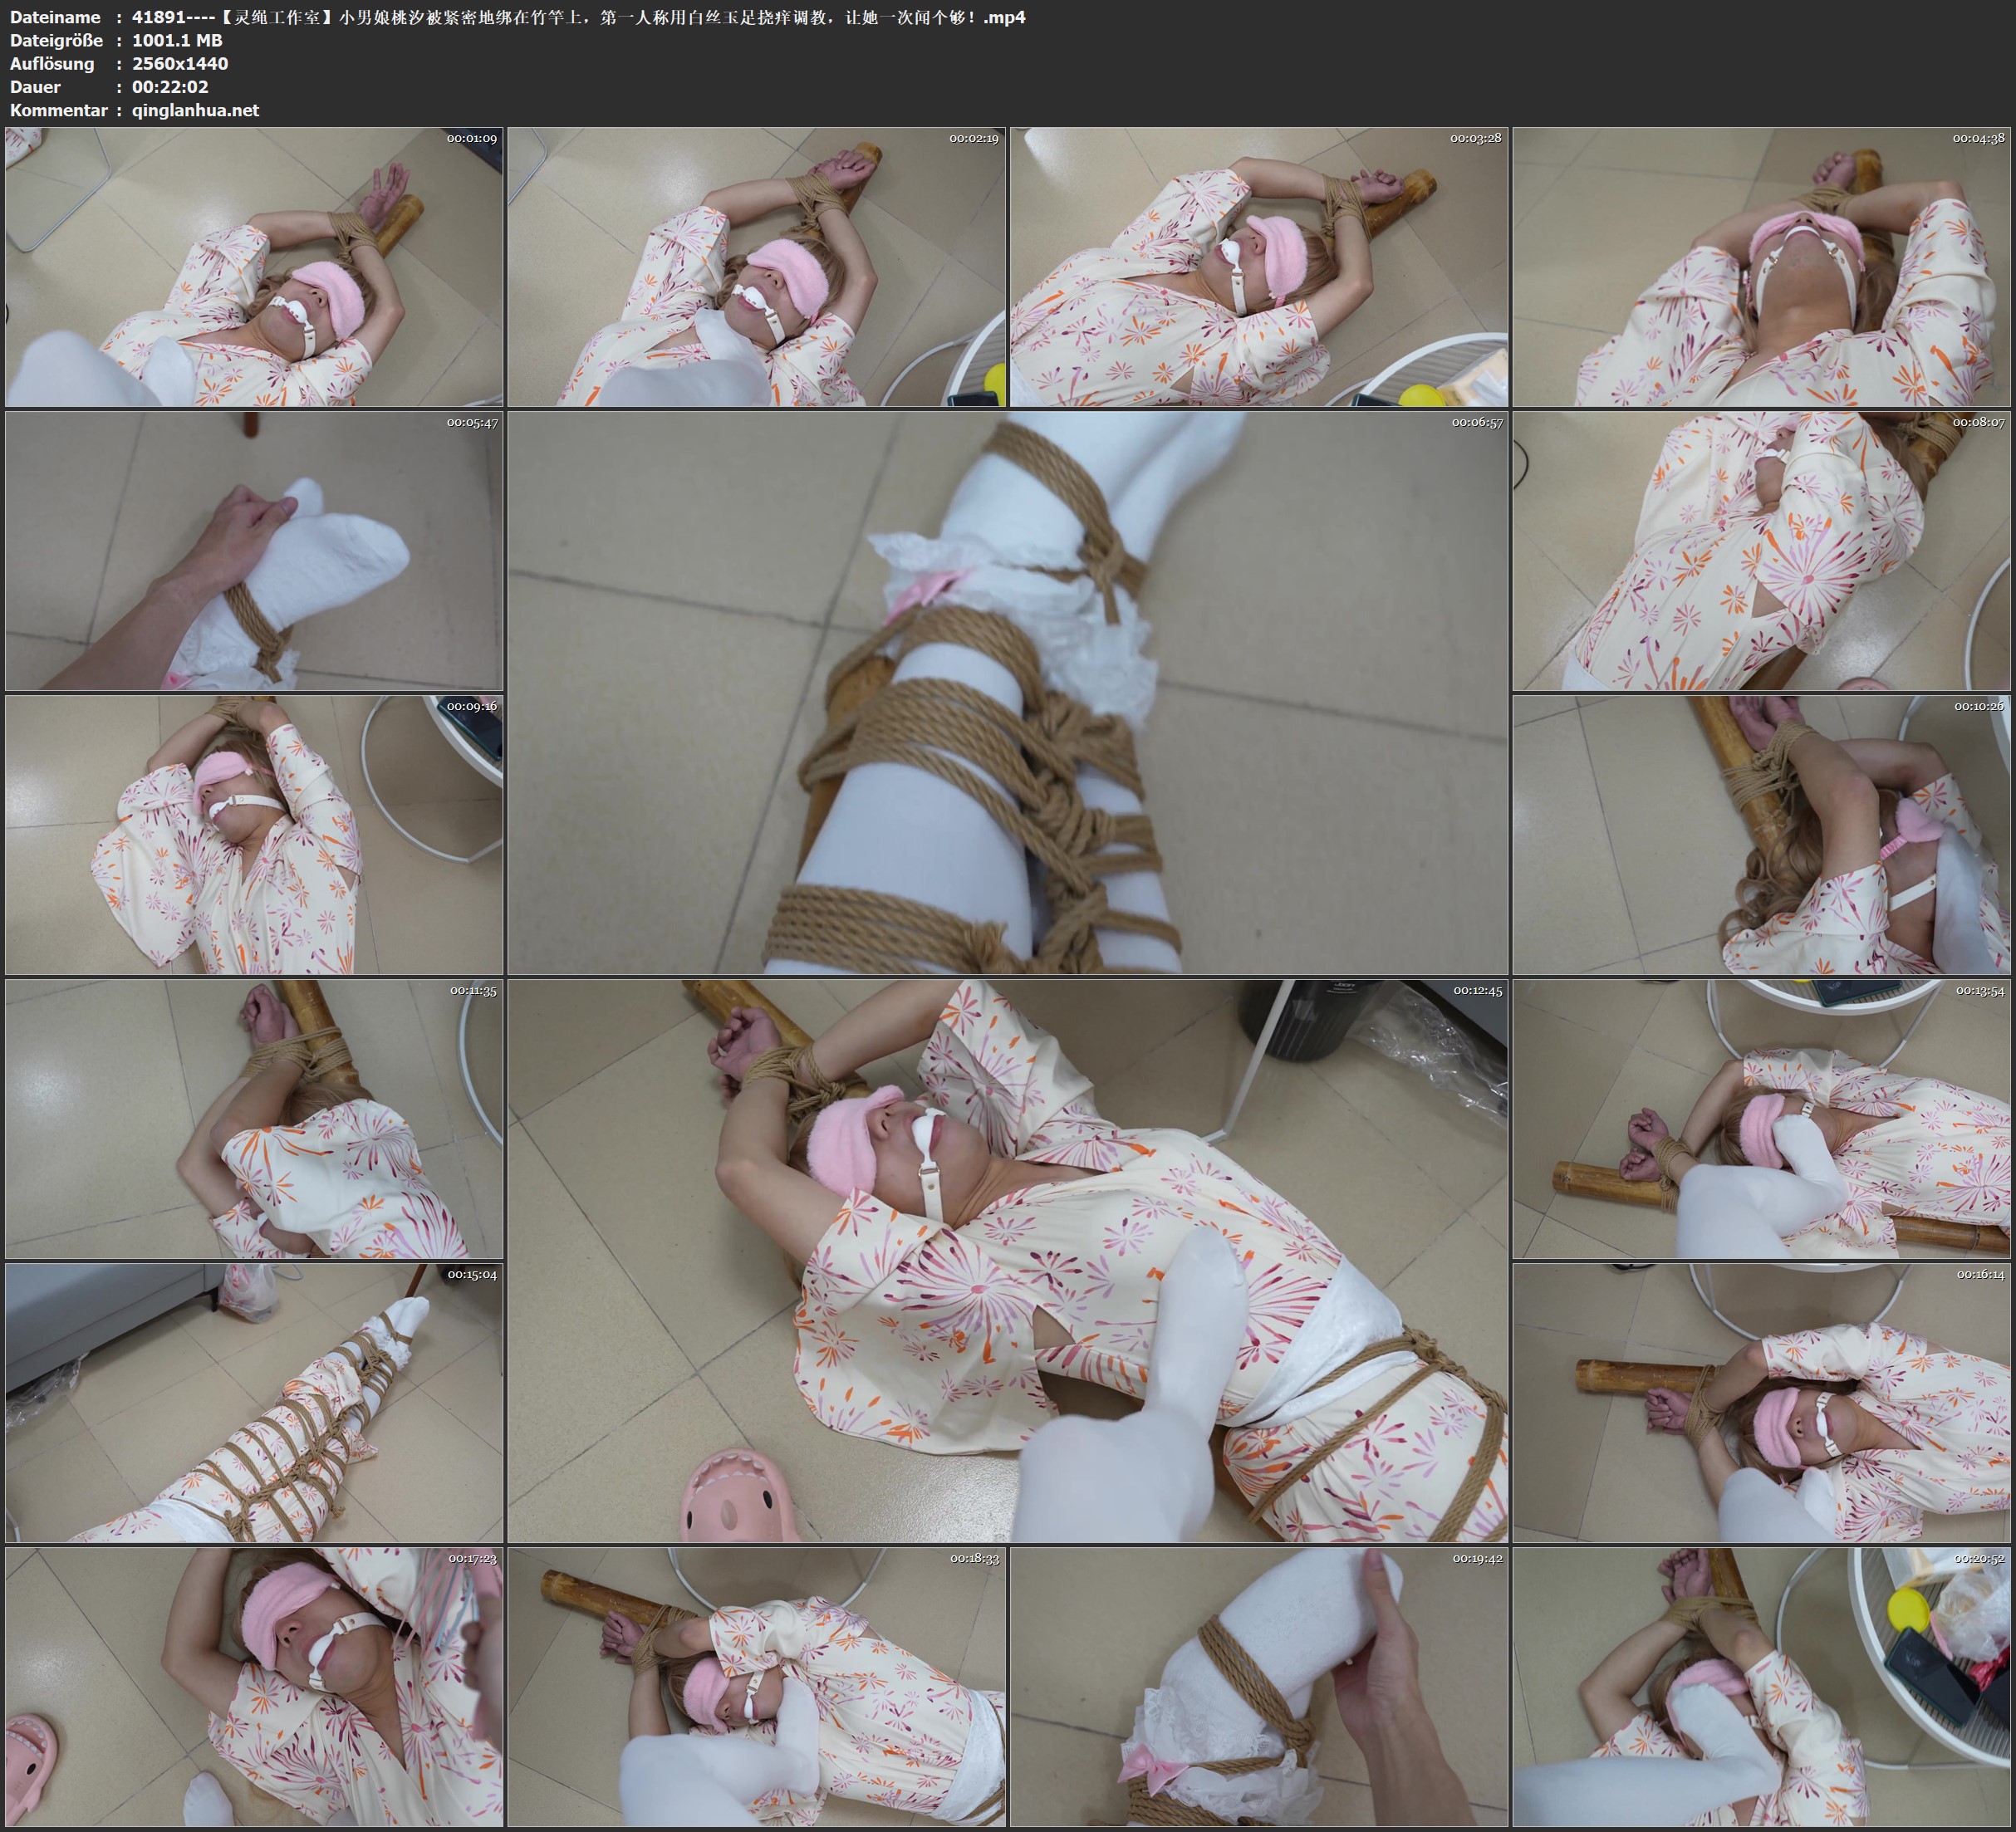Open the large frame at 00:12:45

[1007, 1261]
